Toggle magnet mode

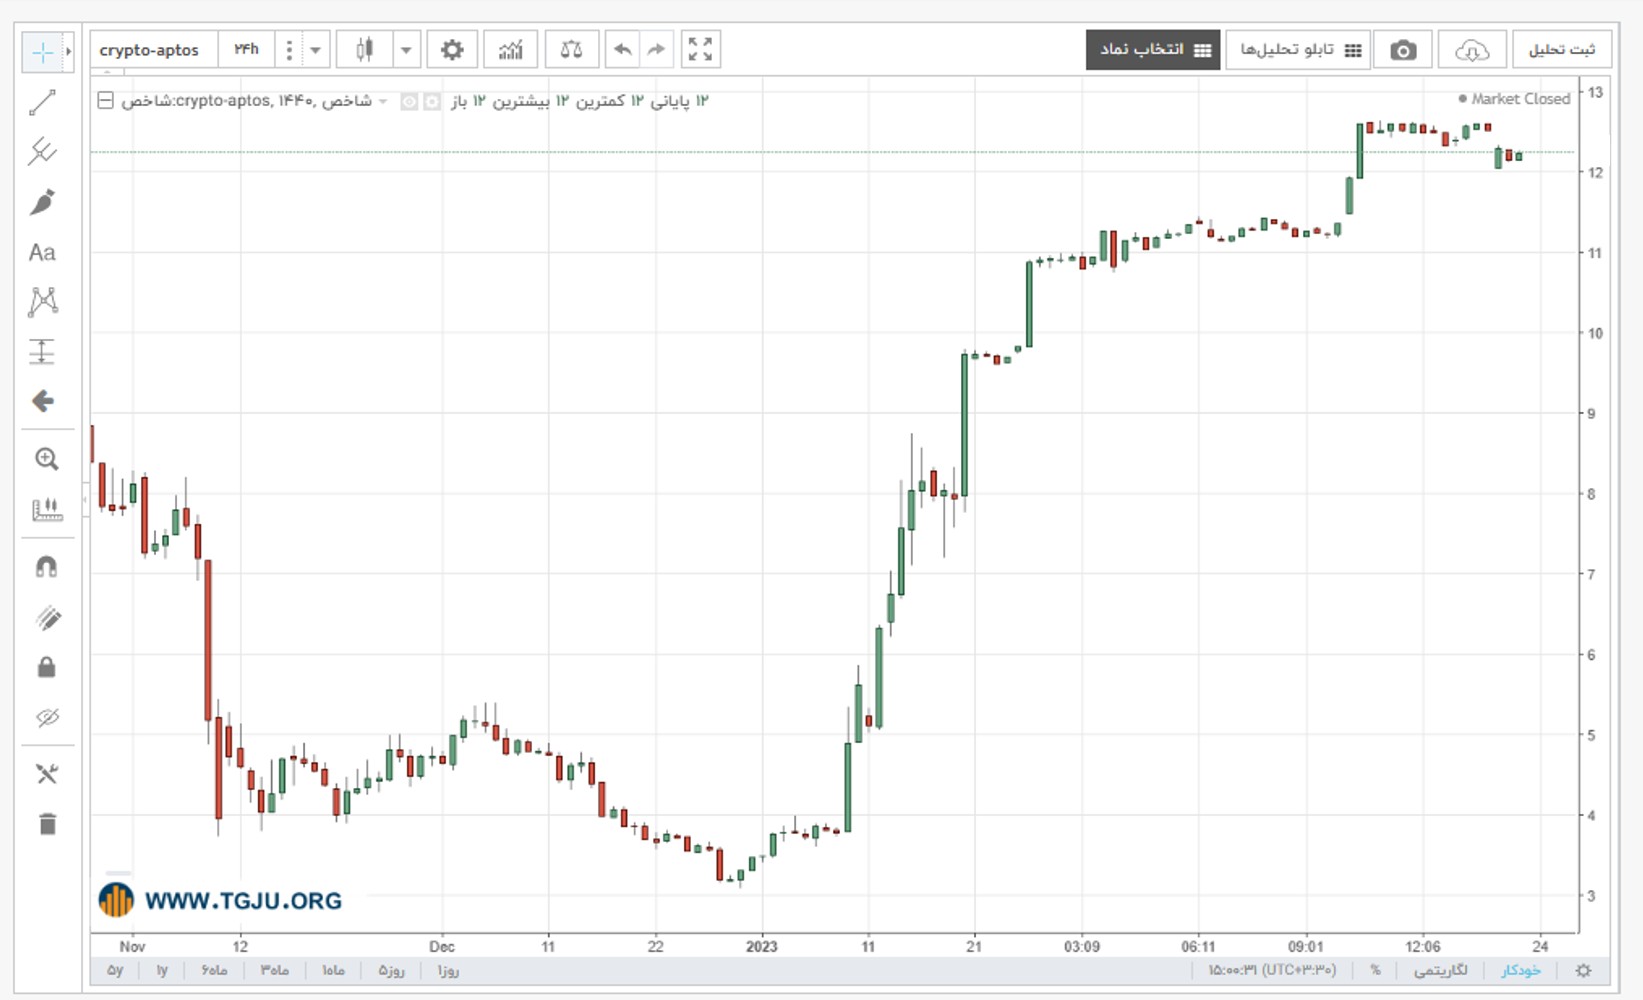click(46, 567)
